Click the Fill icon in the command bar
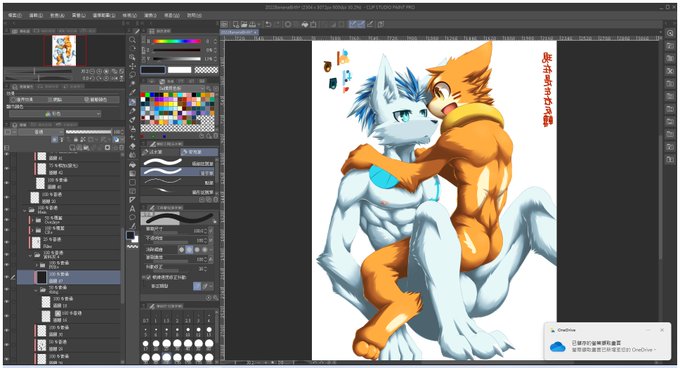680x368 pixels. pyautogui.click(x=305, y=24)
